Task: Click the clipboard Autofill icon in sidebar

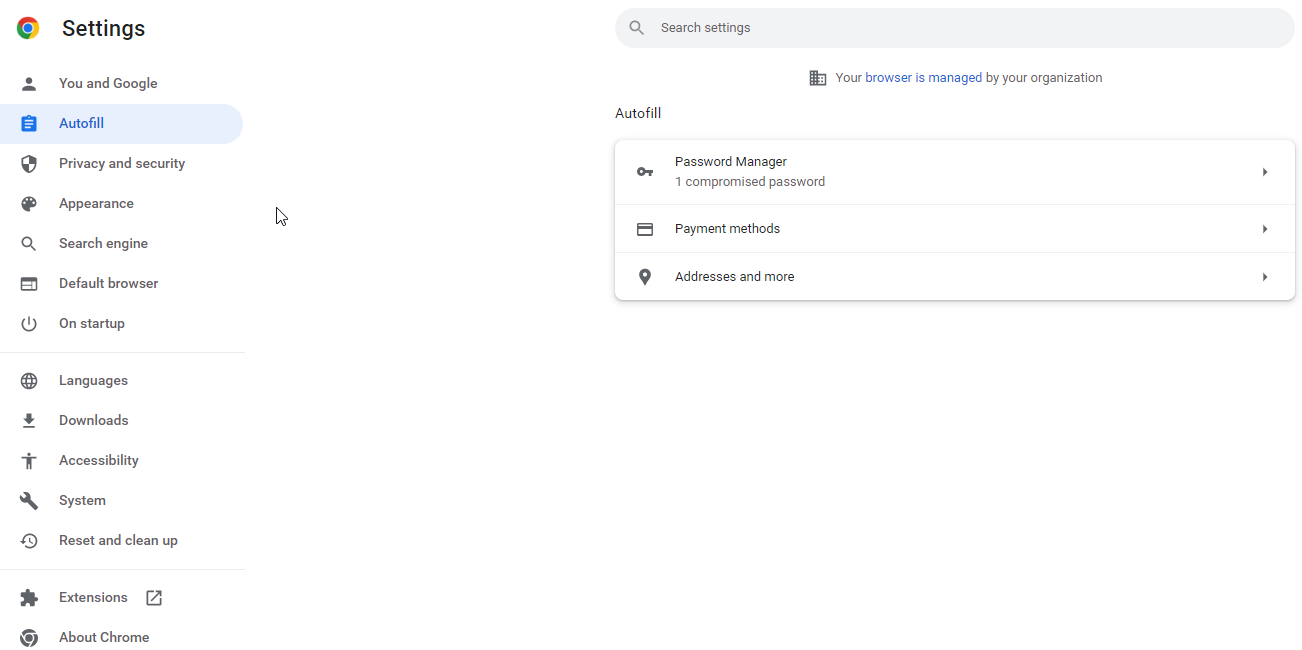Action: tap(29, 124)
